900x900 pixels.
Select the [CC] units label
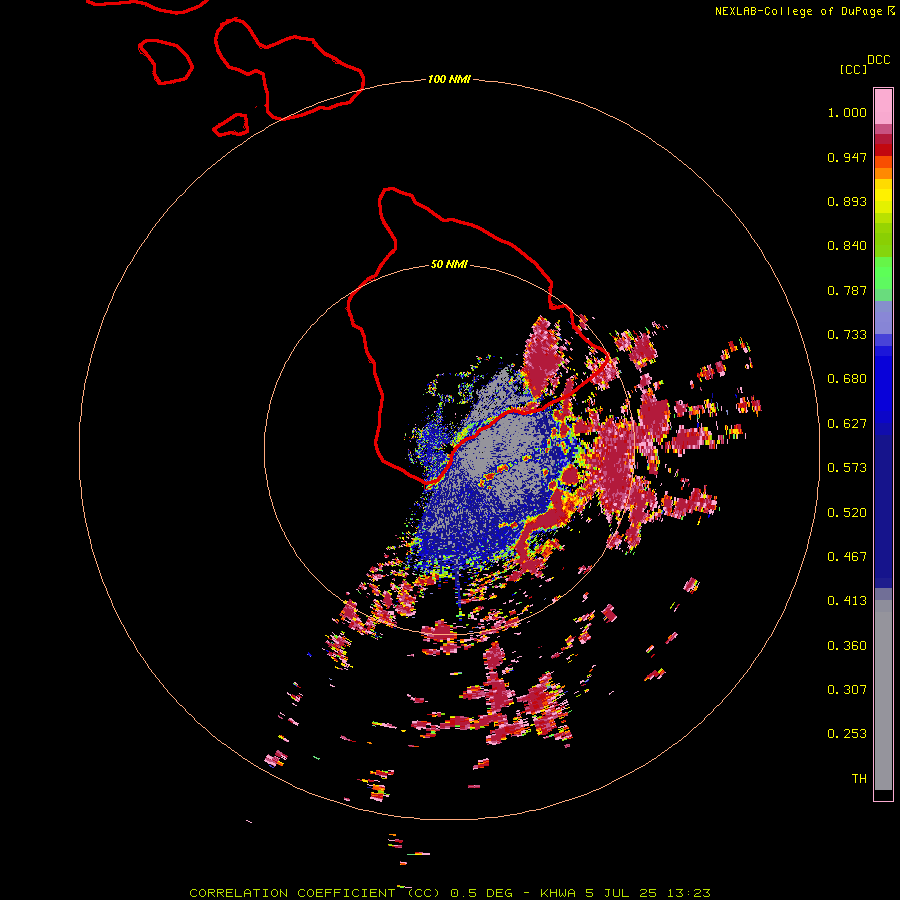(x=854, y=69)
